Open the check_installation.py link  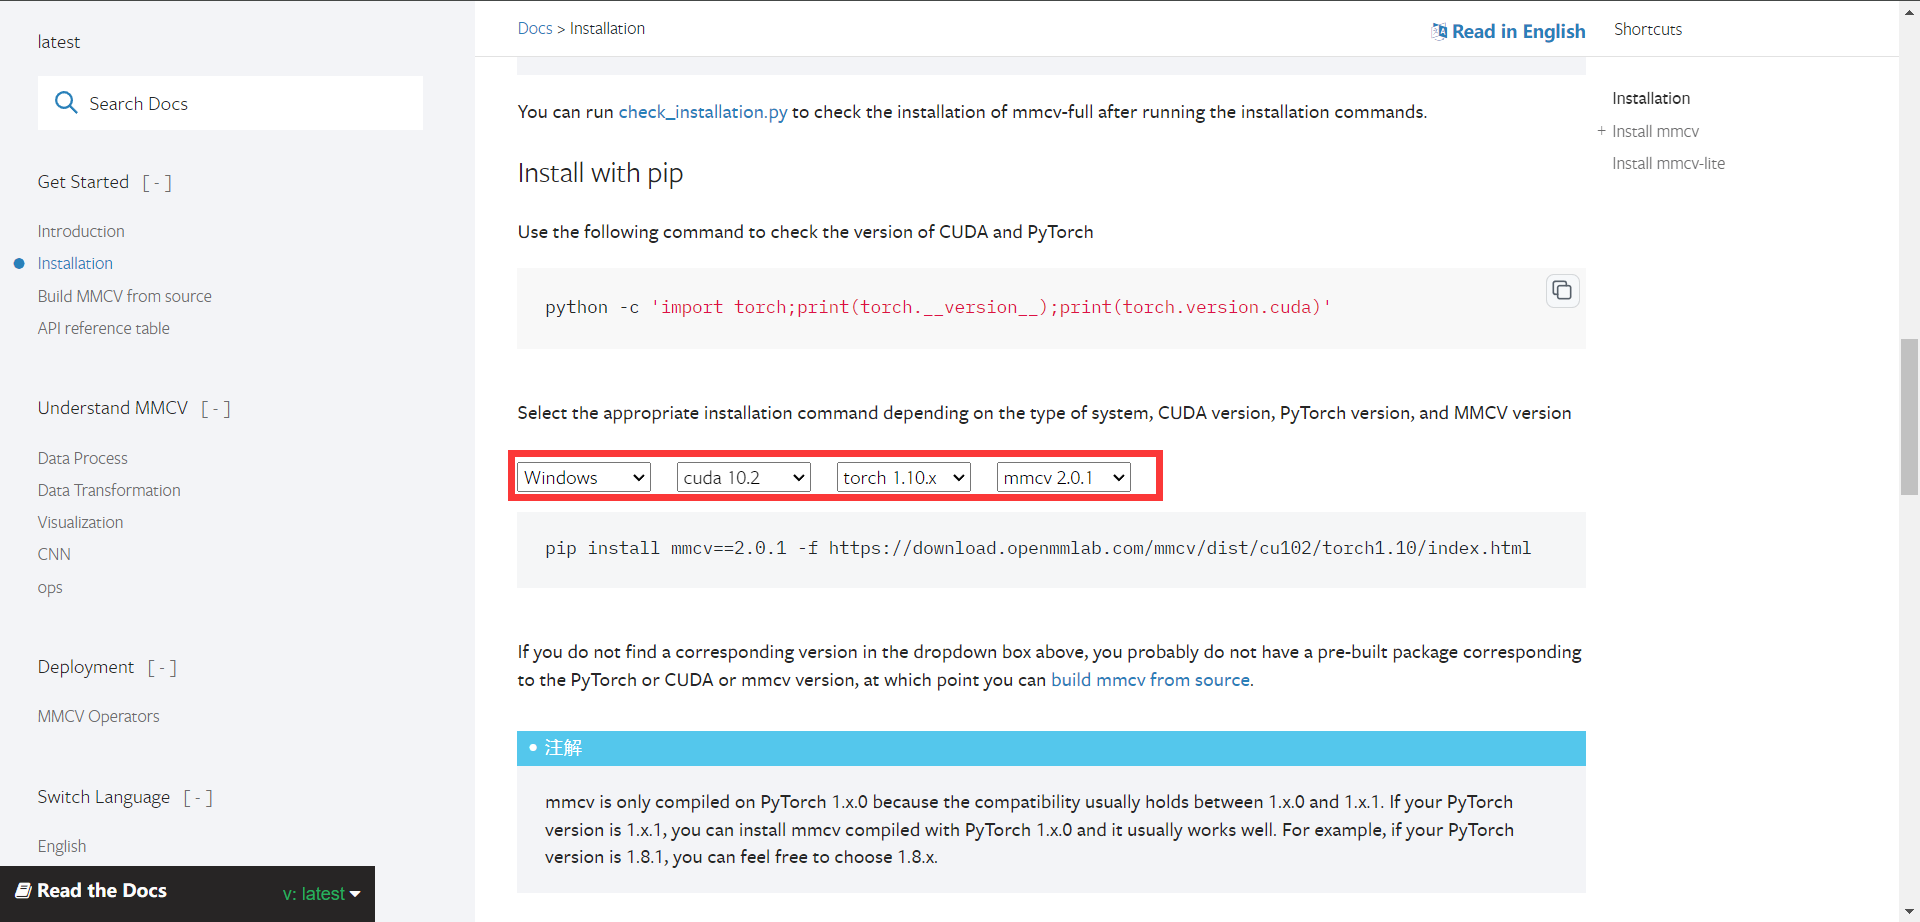tap(703, 112)
